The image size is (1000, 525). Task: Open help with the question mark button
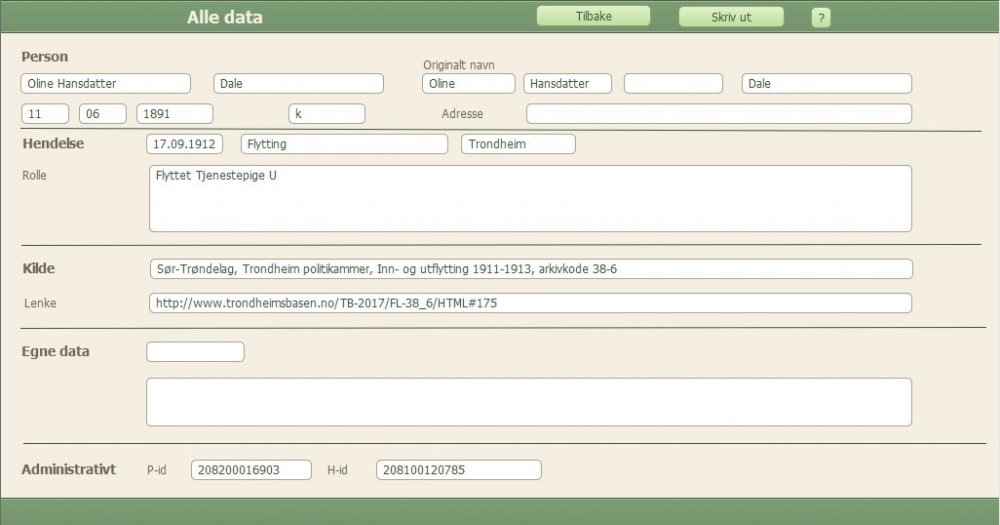[x=820, y=18]
